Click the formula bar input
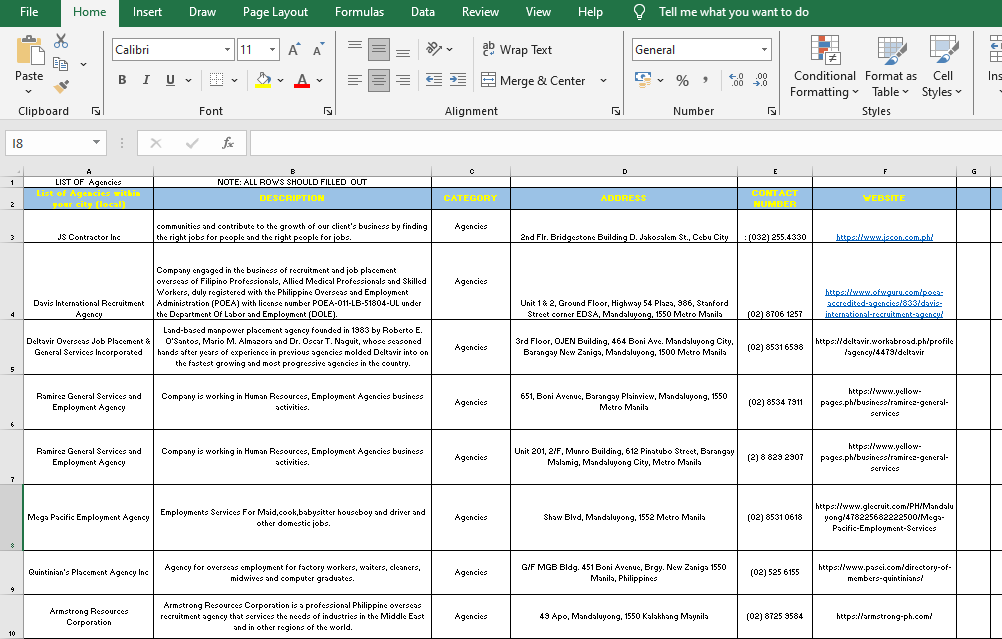Screen dimensions: 1002x639 (626, 143)
